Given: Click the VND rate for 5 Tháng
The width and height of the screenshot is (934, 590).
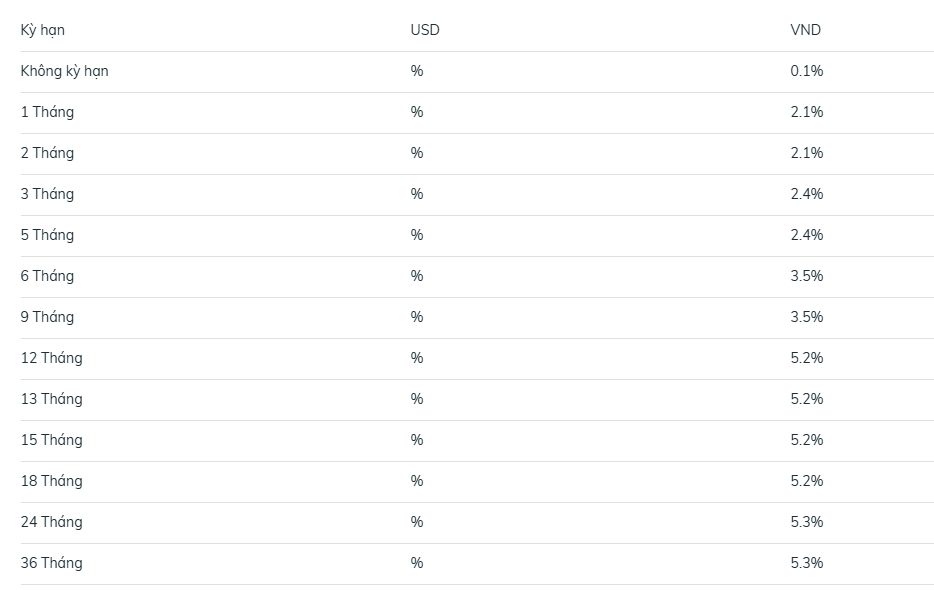Looking at the screenshot, I should 806,235.
